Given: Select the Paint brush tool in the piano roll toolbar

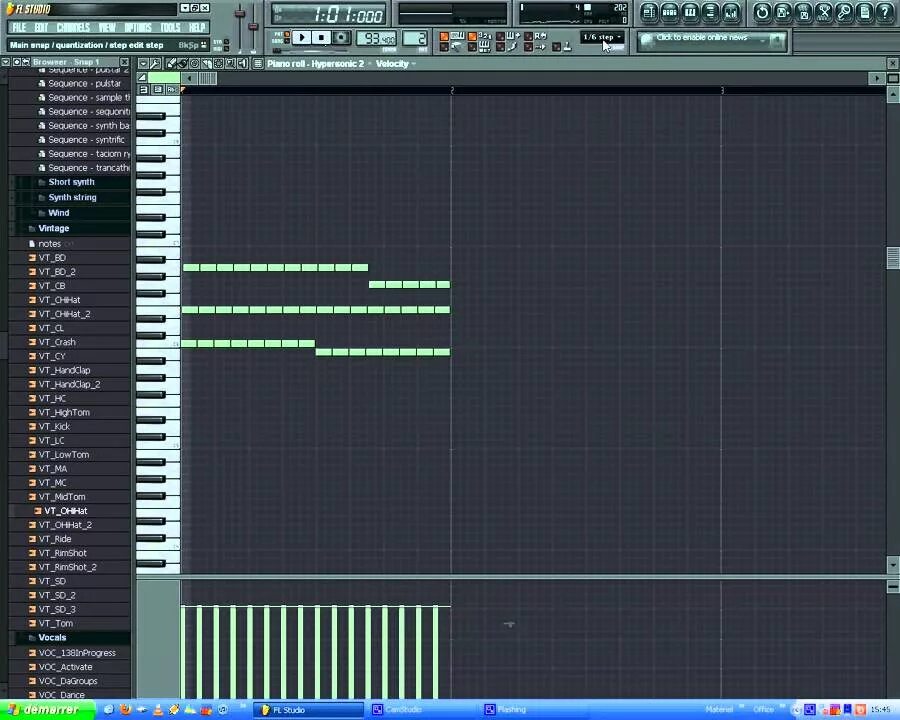Looking at the screenshot, I should (x=183, y=63).
